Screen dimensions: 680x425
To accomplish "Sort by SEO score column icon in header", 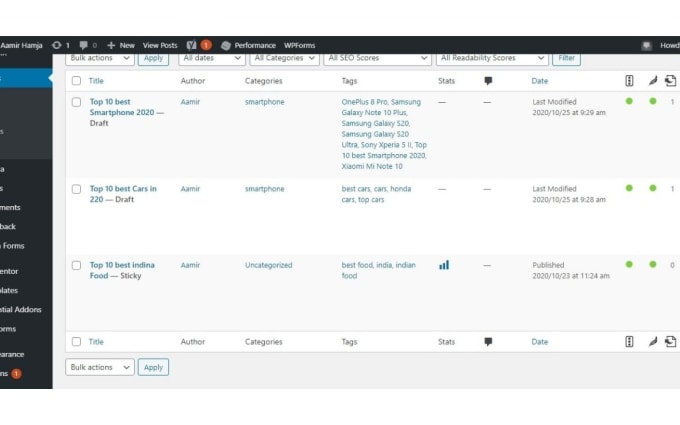I will (629, 81).
